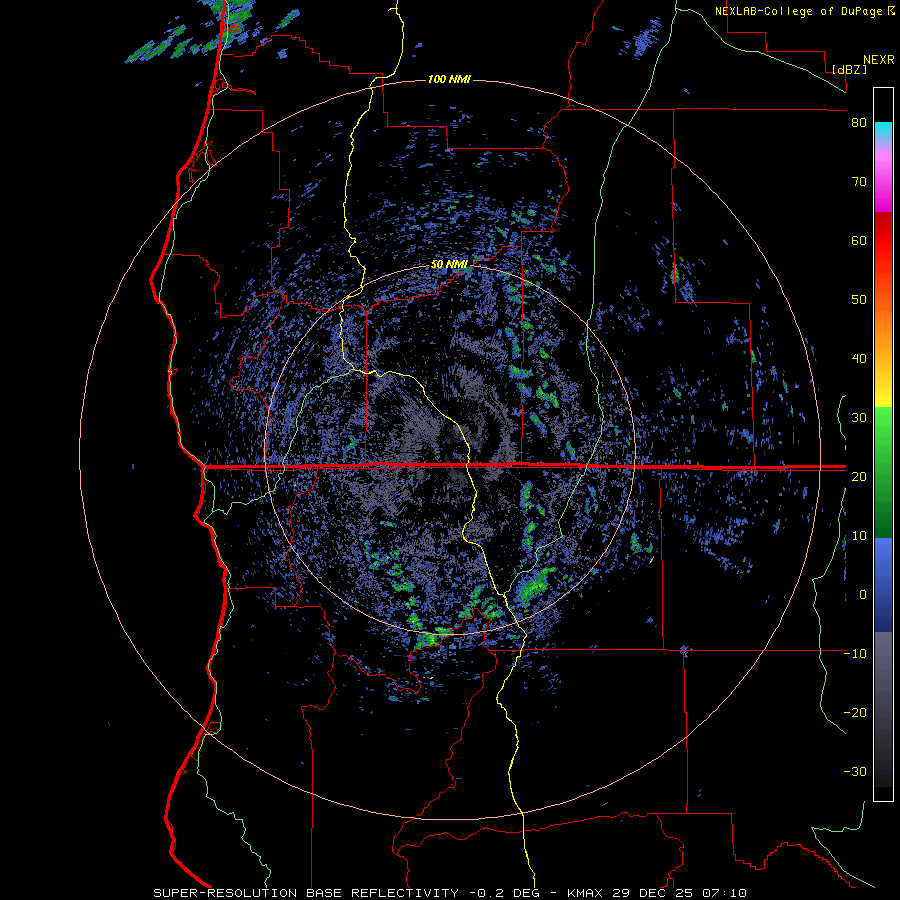Click the KMAX station identifier in caption
The height and width of the screenshot is (900, 900).
coord(586,893)
